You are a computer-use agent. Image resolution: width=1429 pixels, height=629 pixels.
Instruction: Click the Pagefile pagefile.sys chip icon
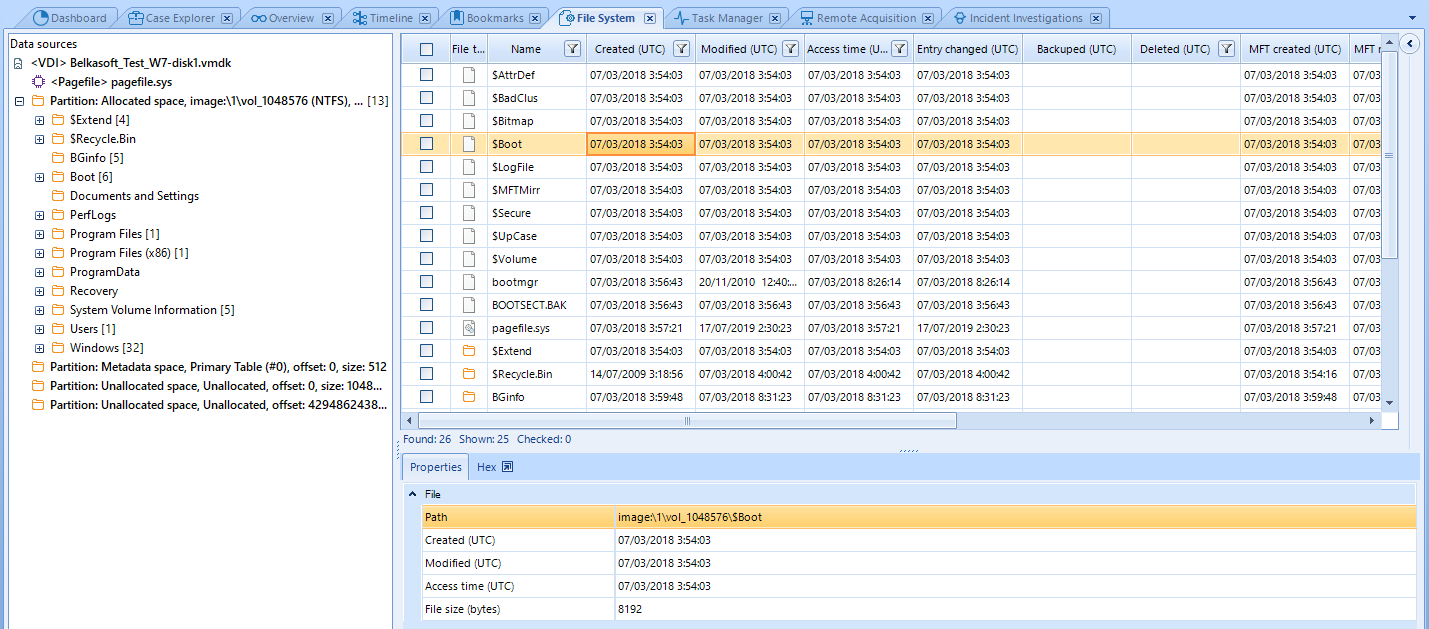(x=39, y=81)
